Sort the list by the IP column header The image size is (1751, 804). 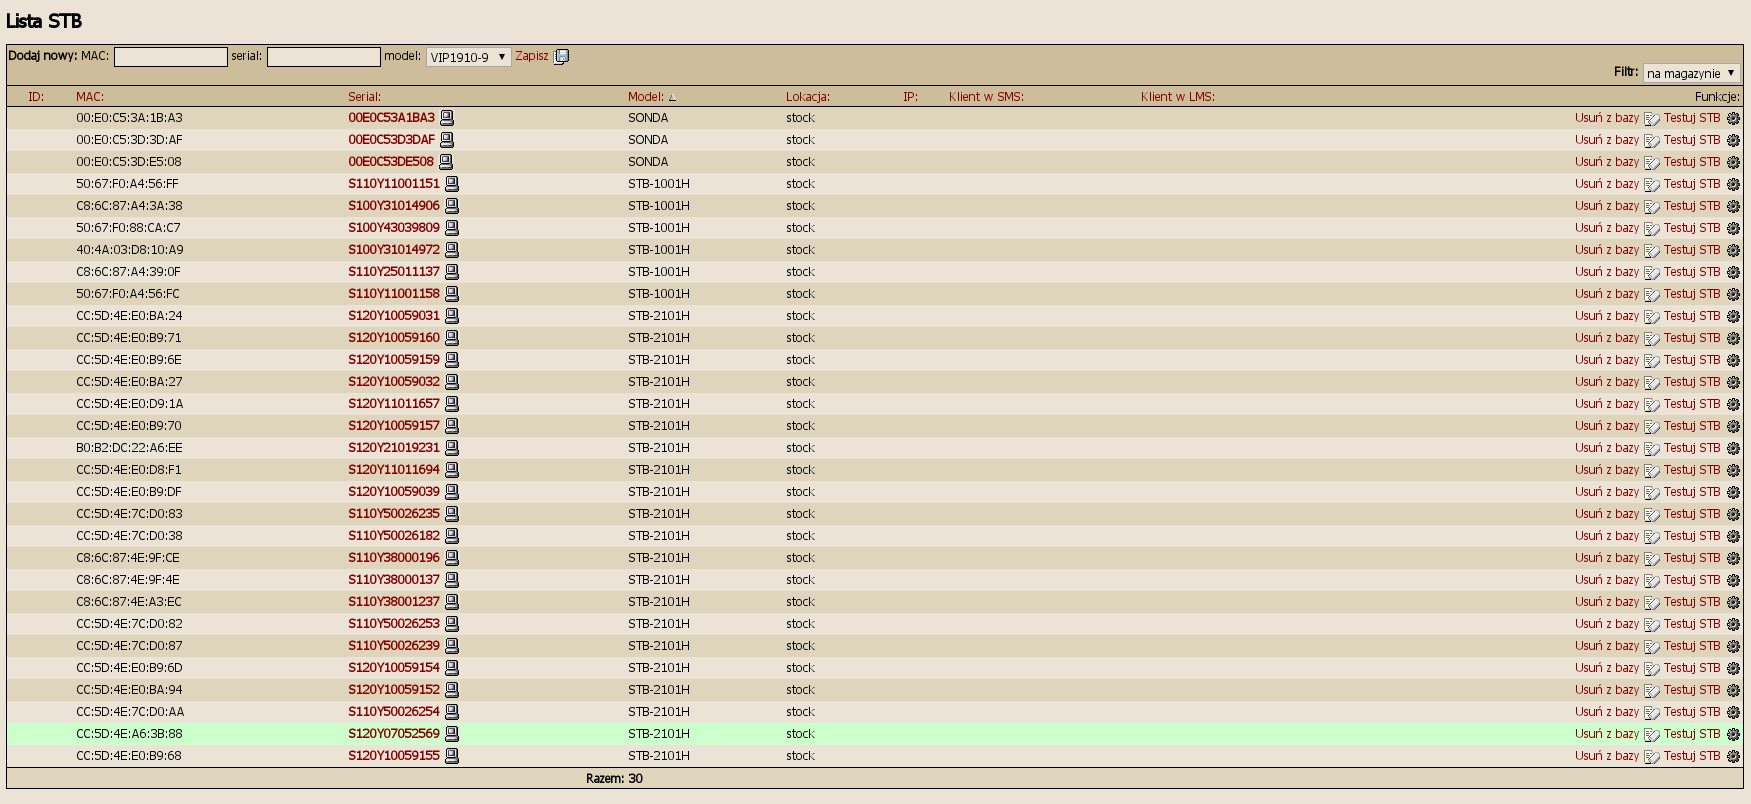(910, 97)
